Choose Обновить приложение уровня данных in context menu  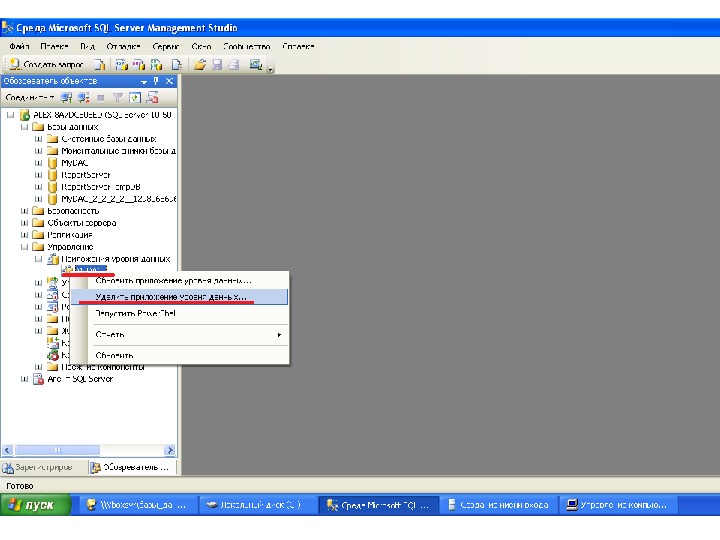(180, 281)
